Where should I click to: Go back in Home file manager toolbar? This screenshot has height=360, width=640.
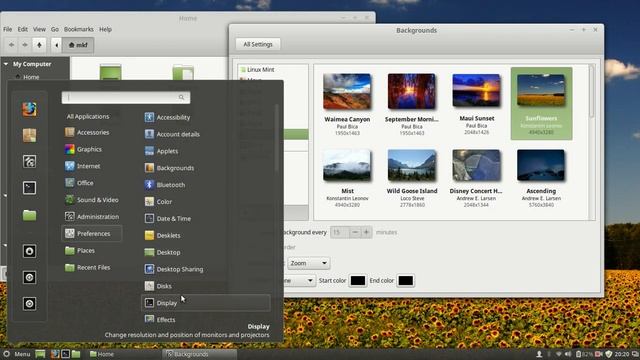(11, 45)
